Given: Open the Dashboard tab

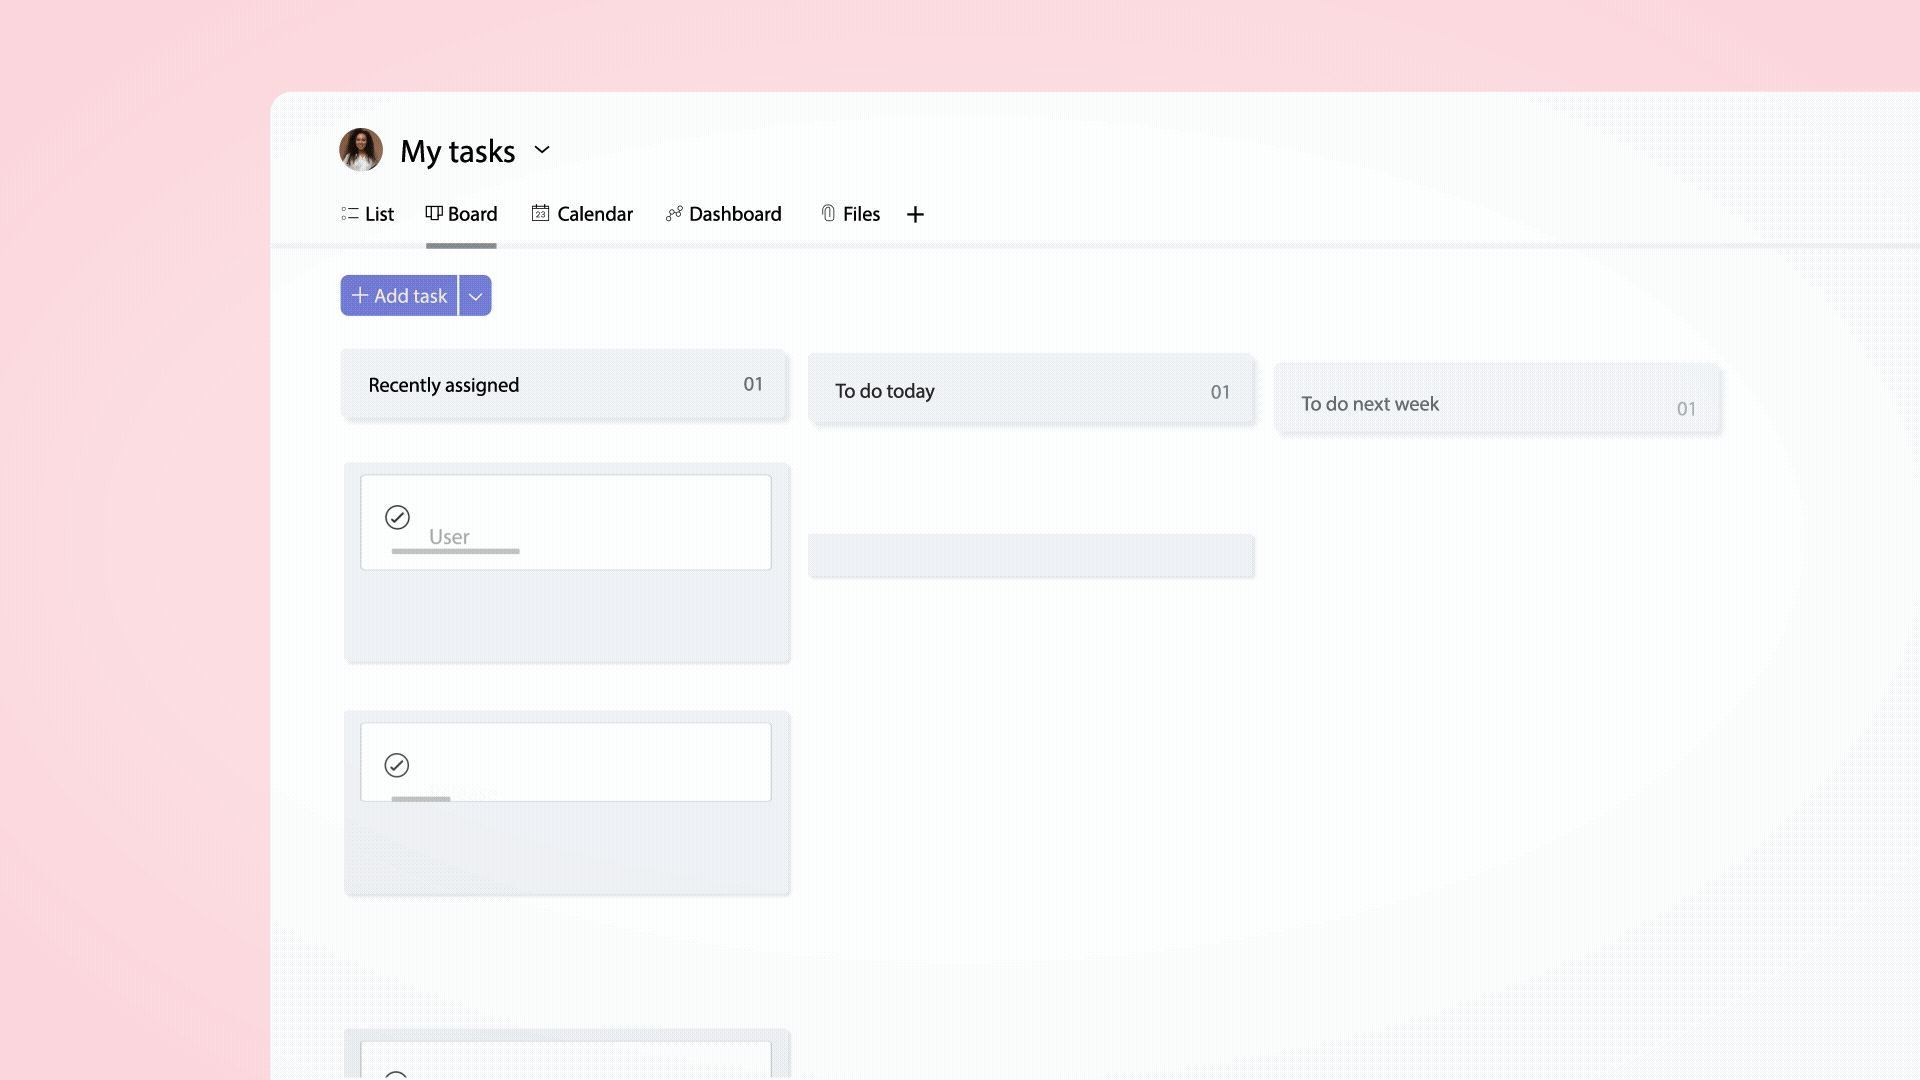Looking at the screenshot, I should 735,214.
